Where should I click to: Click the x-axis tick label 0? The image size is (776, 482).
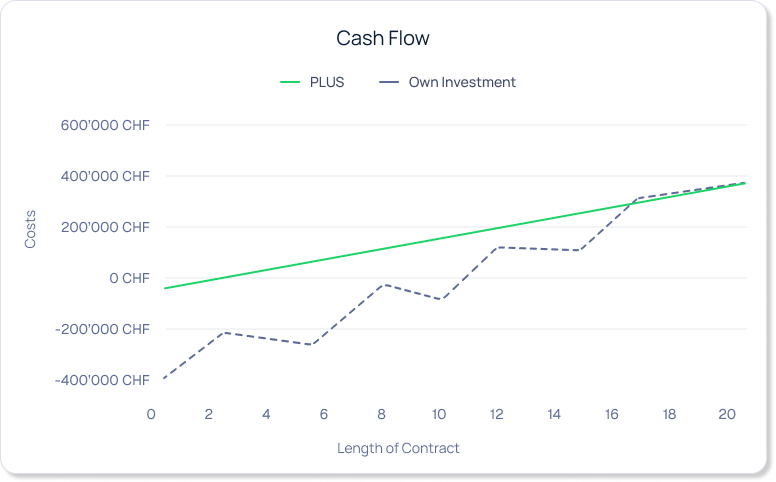(x=151, y=414)
